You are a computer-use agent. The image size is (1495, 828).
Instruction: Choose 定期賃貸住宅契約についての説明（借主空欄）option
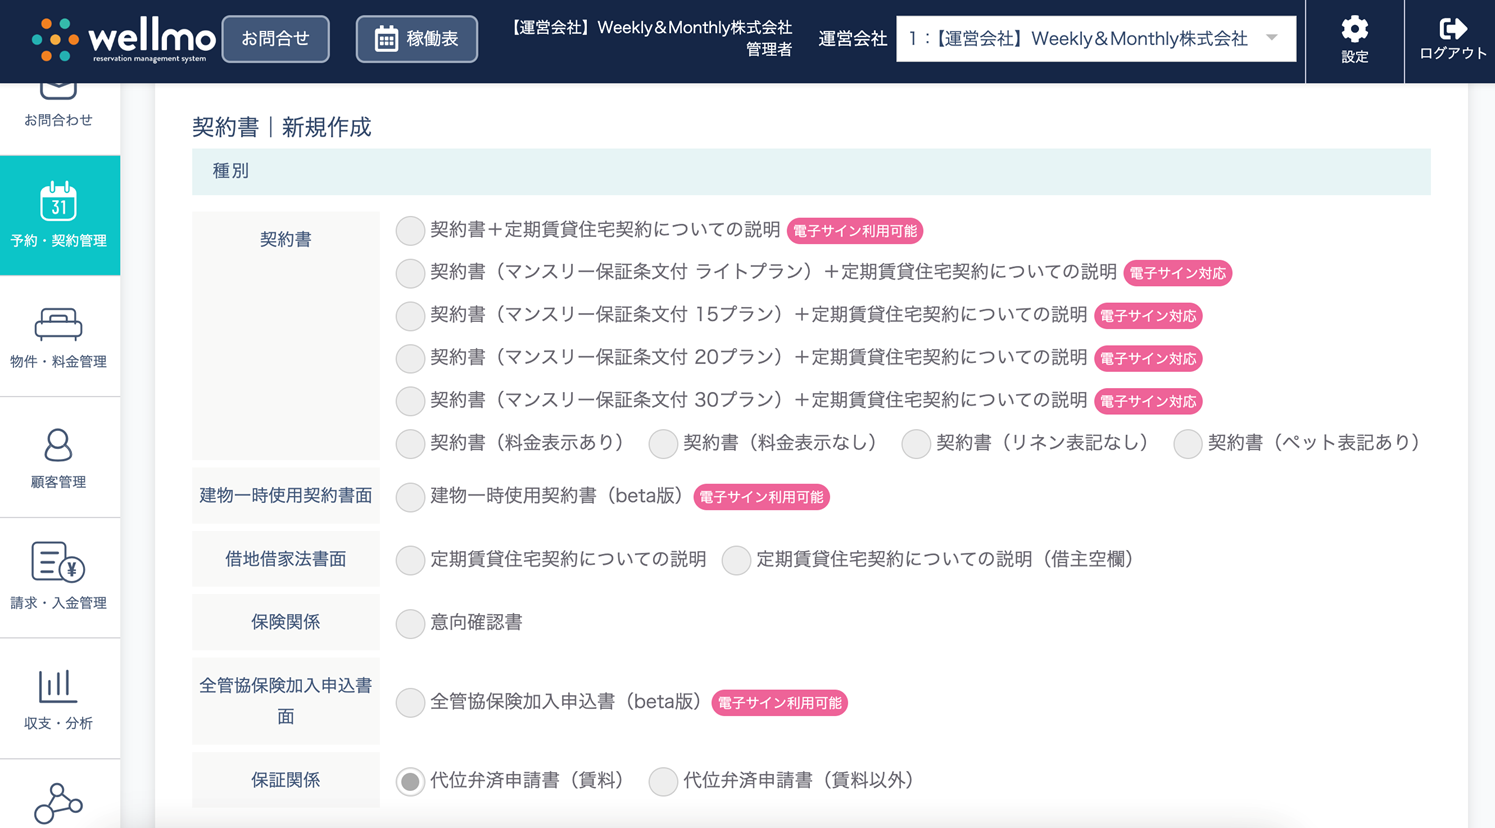(x=736, y=560)
